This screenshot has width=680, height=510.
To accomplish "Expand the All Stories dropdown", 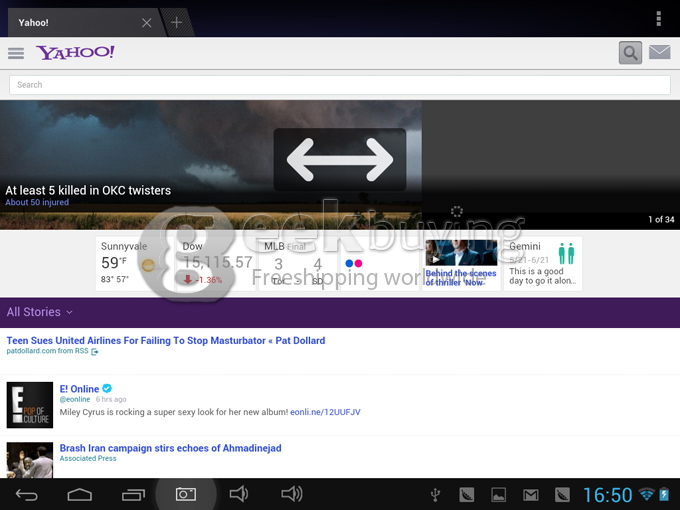I will [39, 312].
